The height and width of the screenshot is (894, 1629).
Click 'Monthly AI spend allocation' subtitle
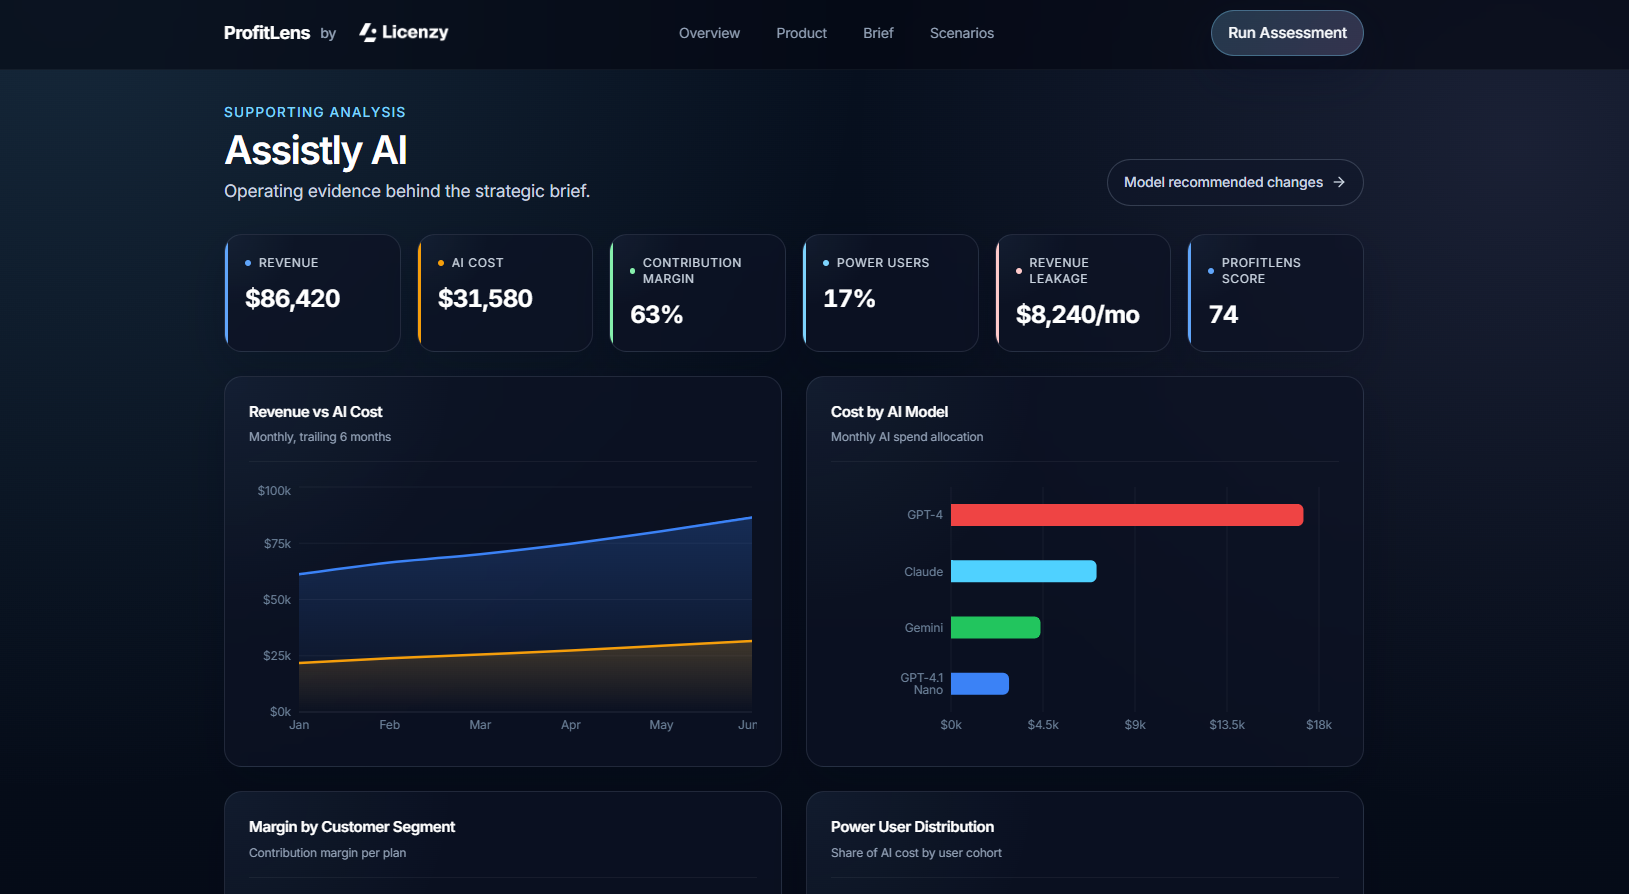(907, 437)
